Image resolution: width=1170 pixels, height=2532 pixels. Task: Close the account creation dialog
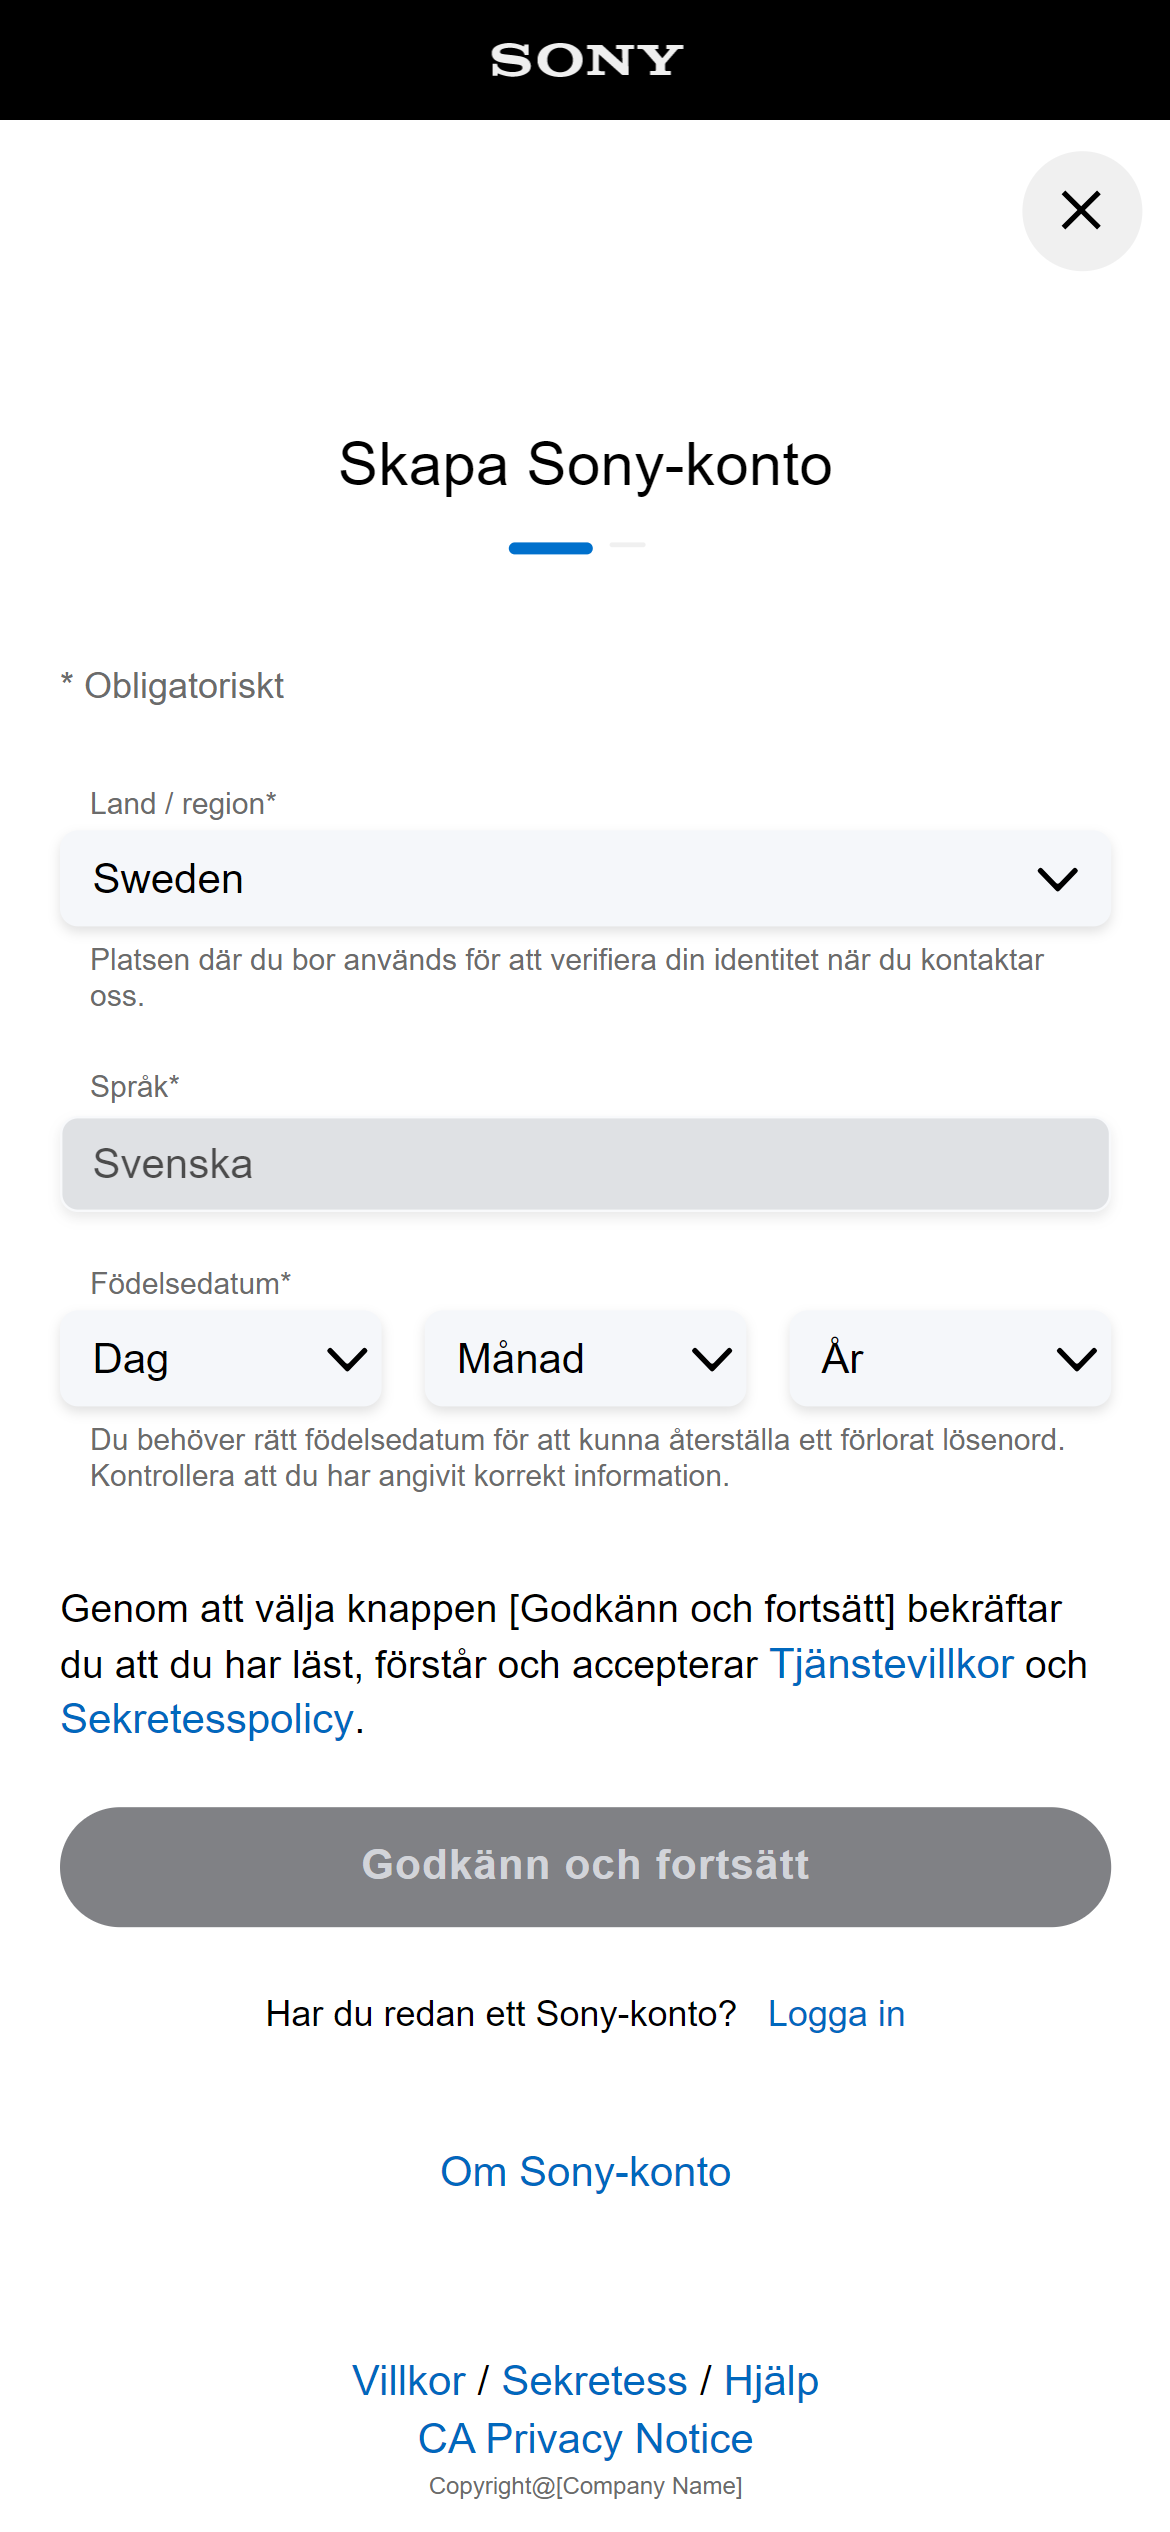tap(1080, 211)
